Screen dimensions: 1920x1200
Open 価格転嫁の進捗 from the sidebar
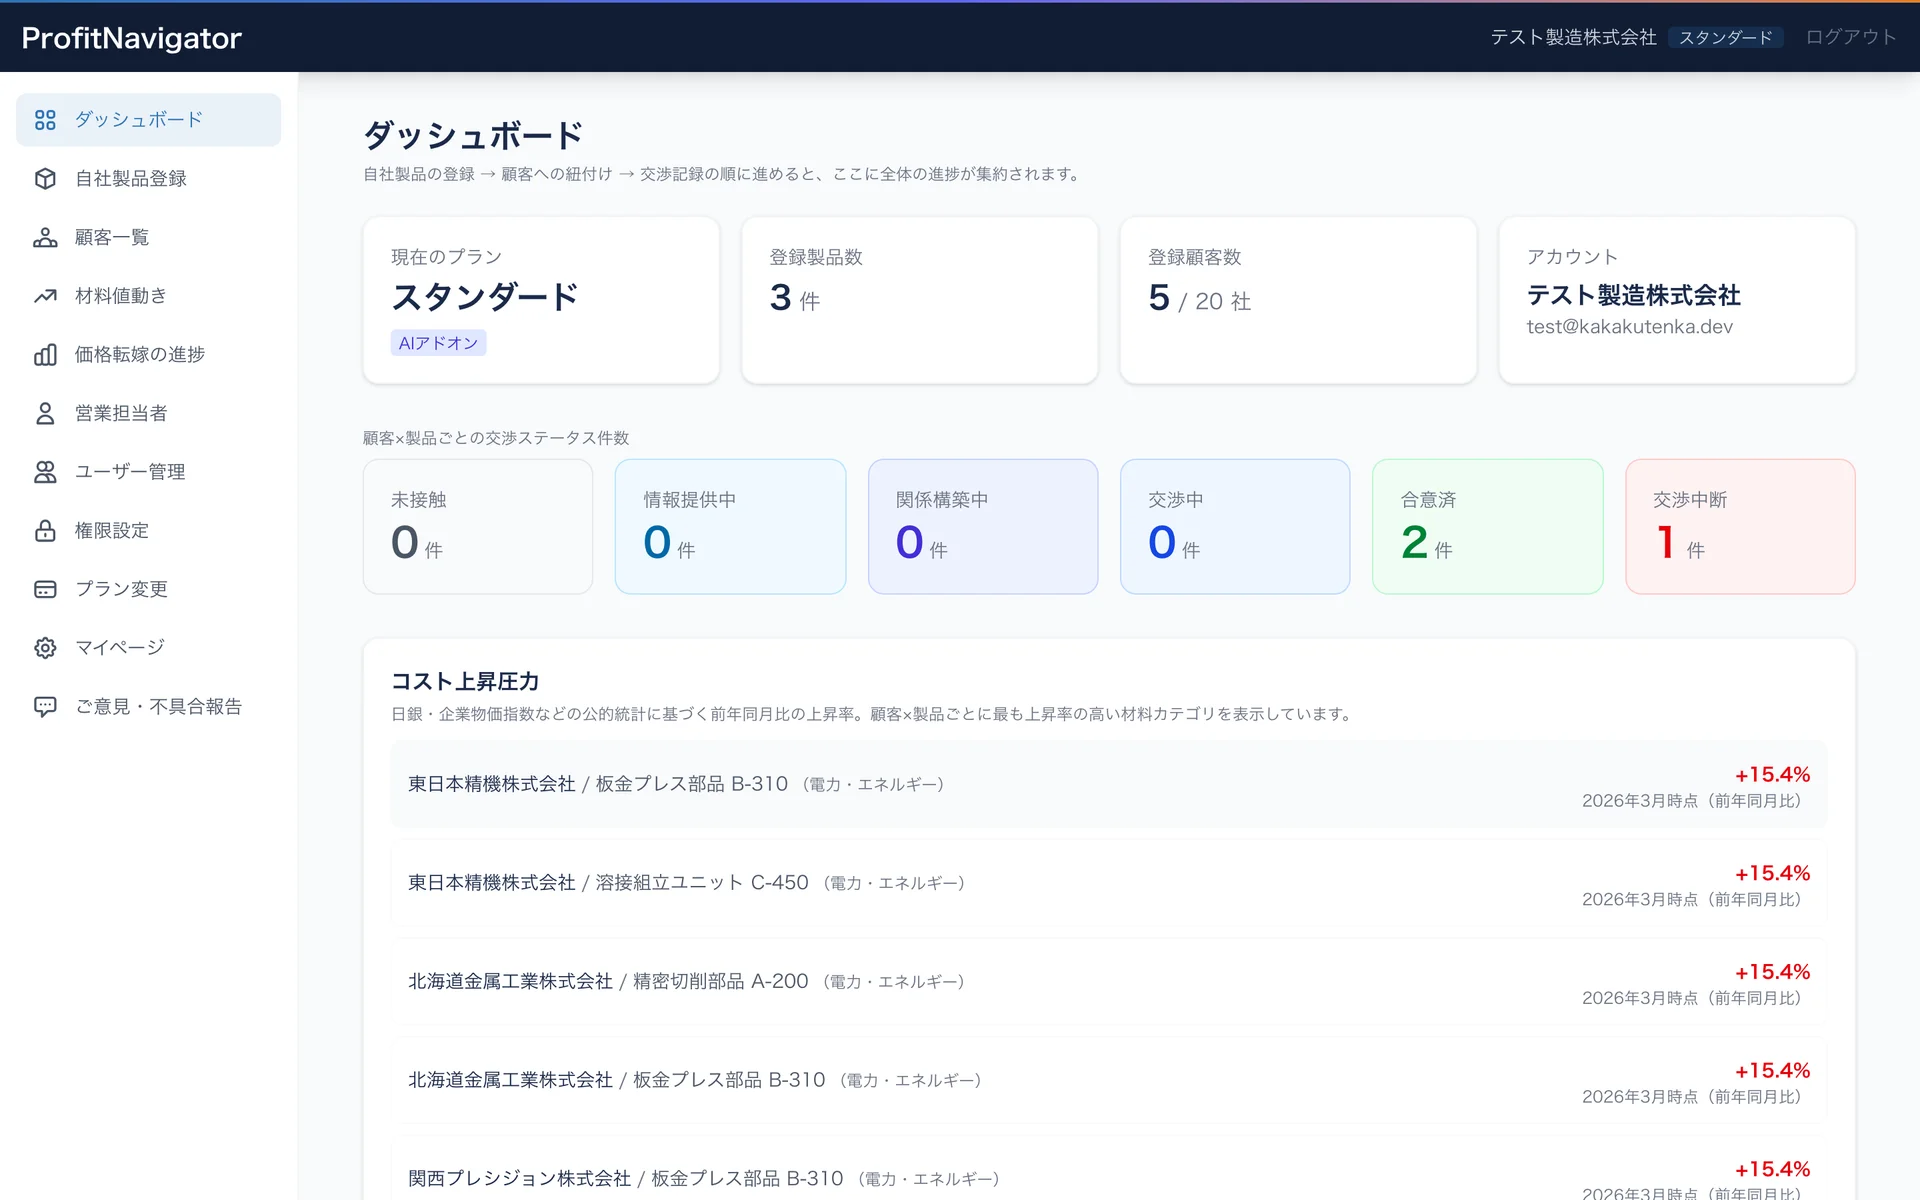tap(148, 355)
